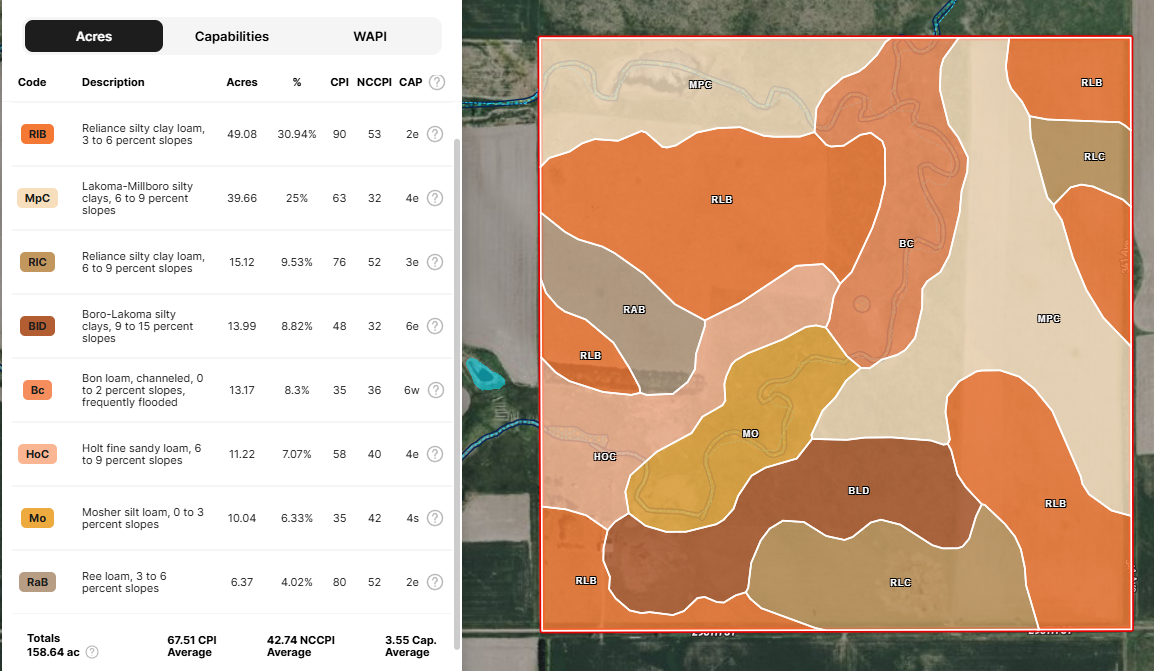Select the BlD brown soil code badge
Viewport: 1154px width, 671px height.
click(38, 326)
